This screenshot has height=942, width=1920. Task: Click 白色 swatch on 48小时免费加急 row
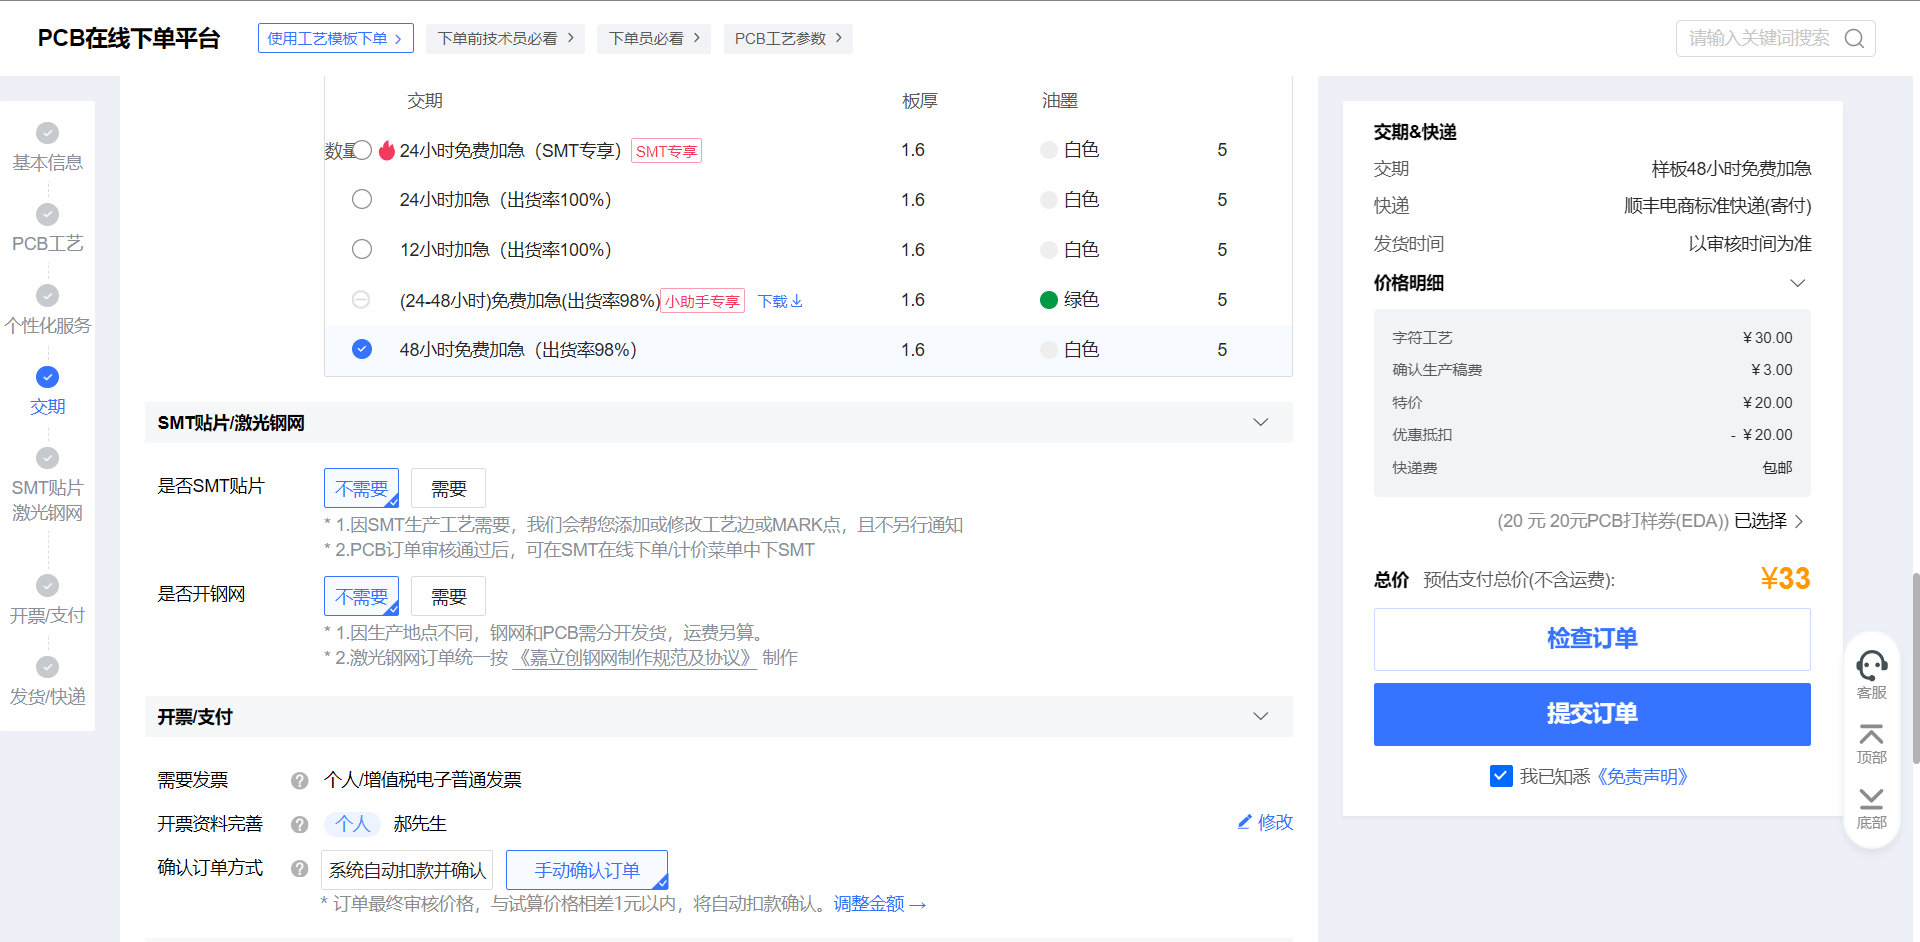[1049, 350]
